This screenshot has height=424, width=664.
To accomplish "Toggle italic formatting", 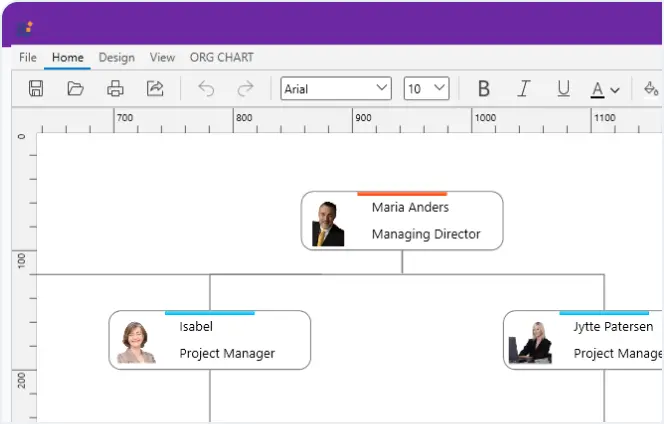I will tap(523, 88).
